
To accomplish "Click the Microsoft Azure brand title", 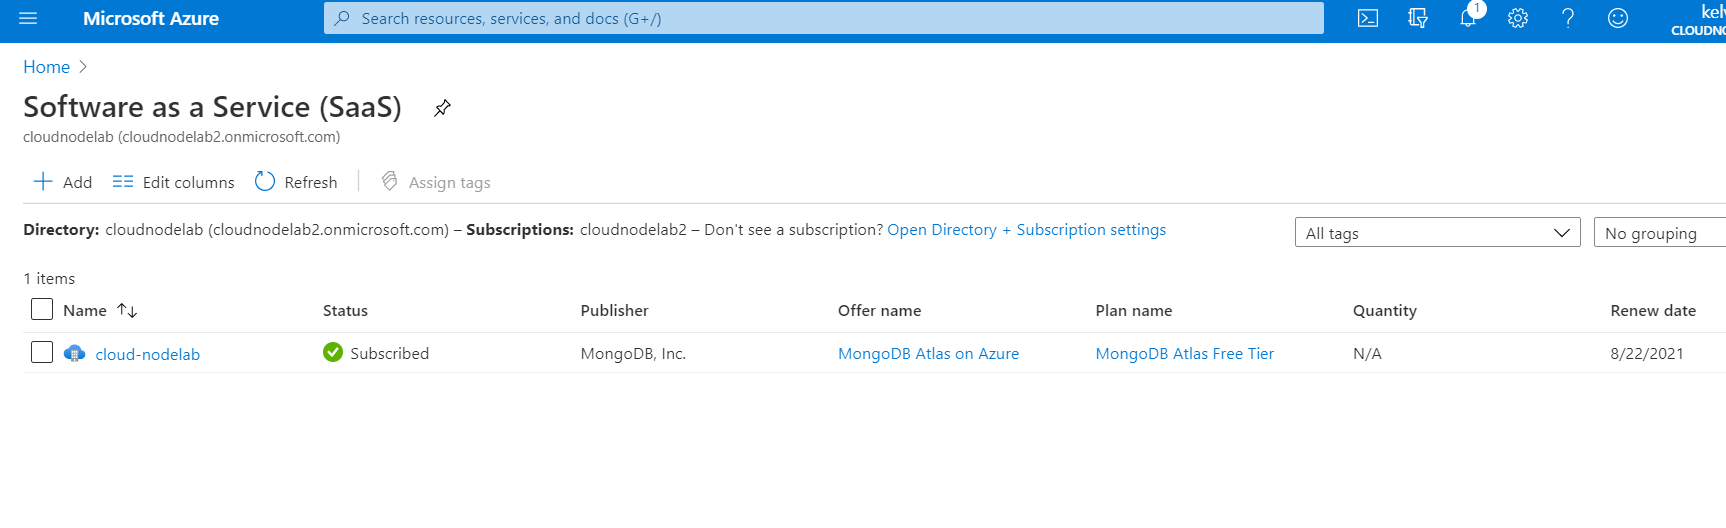I will [151, 18].
